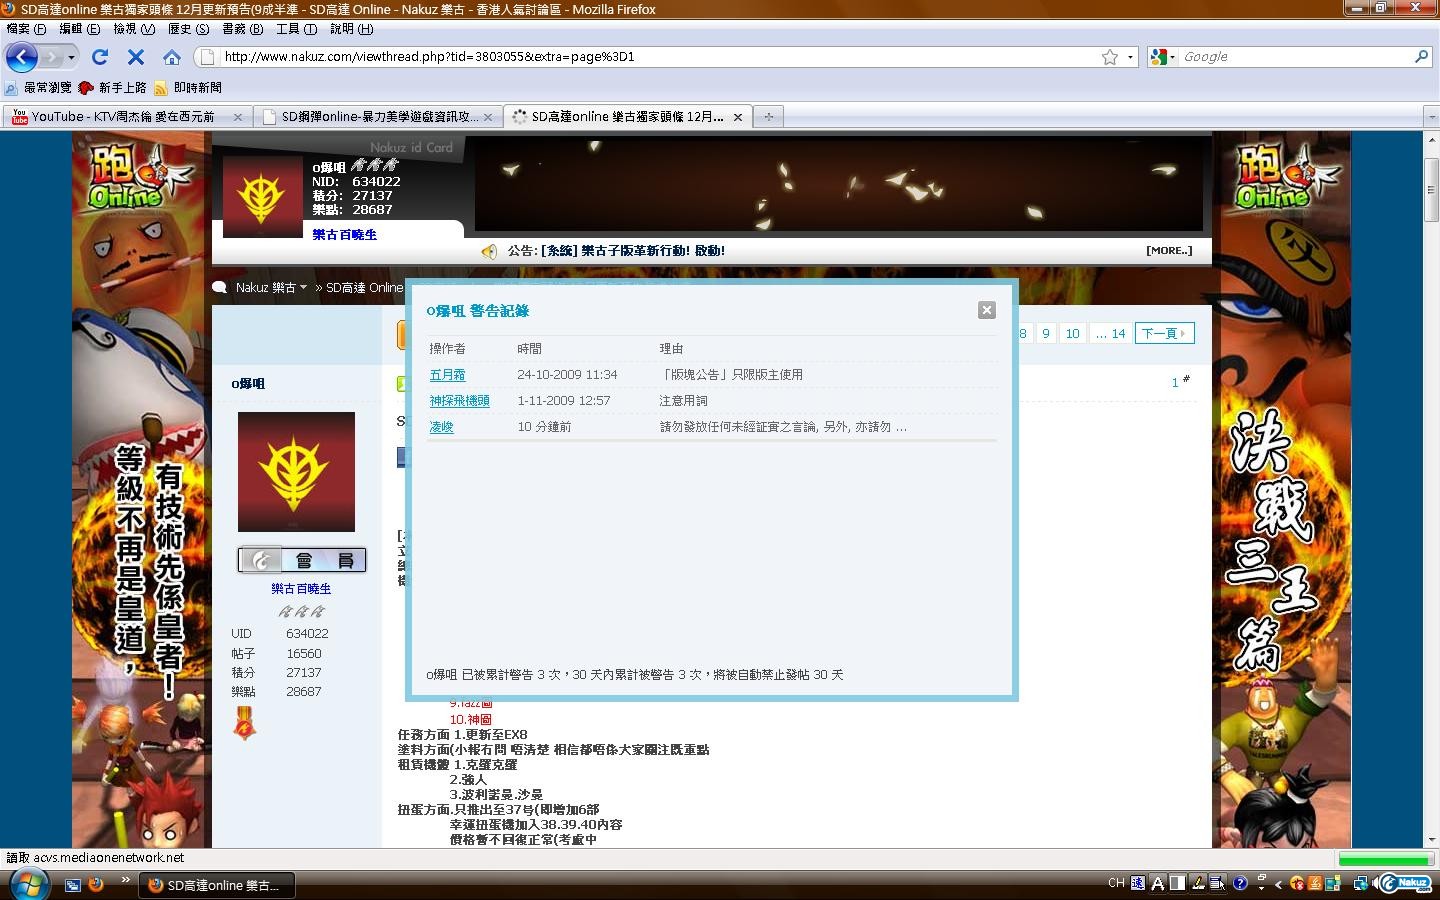This screenshot has height=900, width=1440.
Task: Open the 歷史 (History) menu
Action: [188, 29]
